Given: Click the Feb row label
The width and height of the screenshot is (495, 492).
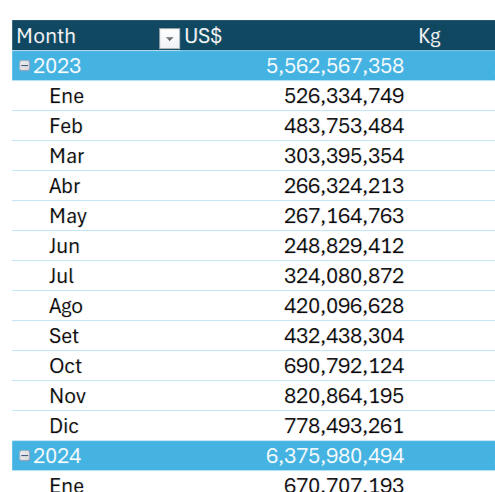Looking at the screenshot, I should [66, 126].
